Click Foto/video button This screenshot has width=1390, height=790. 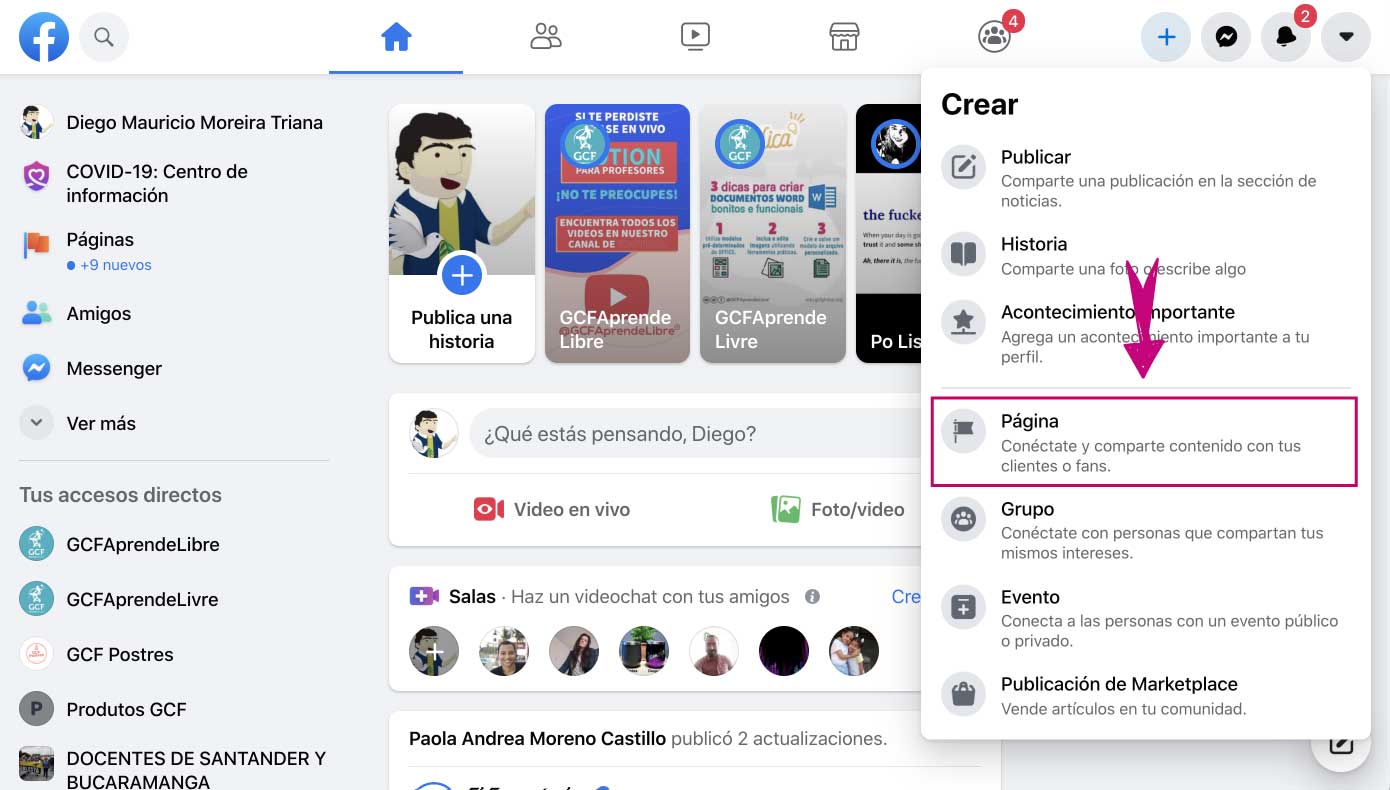click(838, 510)
